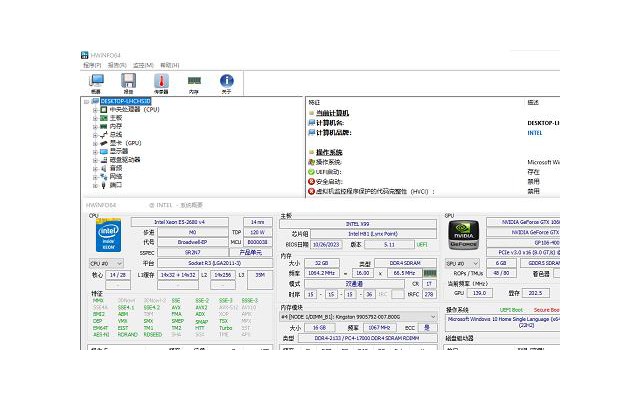
Task: Click the 产品单元 button
Action: (251, 253)
